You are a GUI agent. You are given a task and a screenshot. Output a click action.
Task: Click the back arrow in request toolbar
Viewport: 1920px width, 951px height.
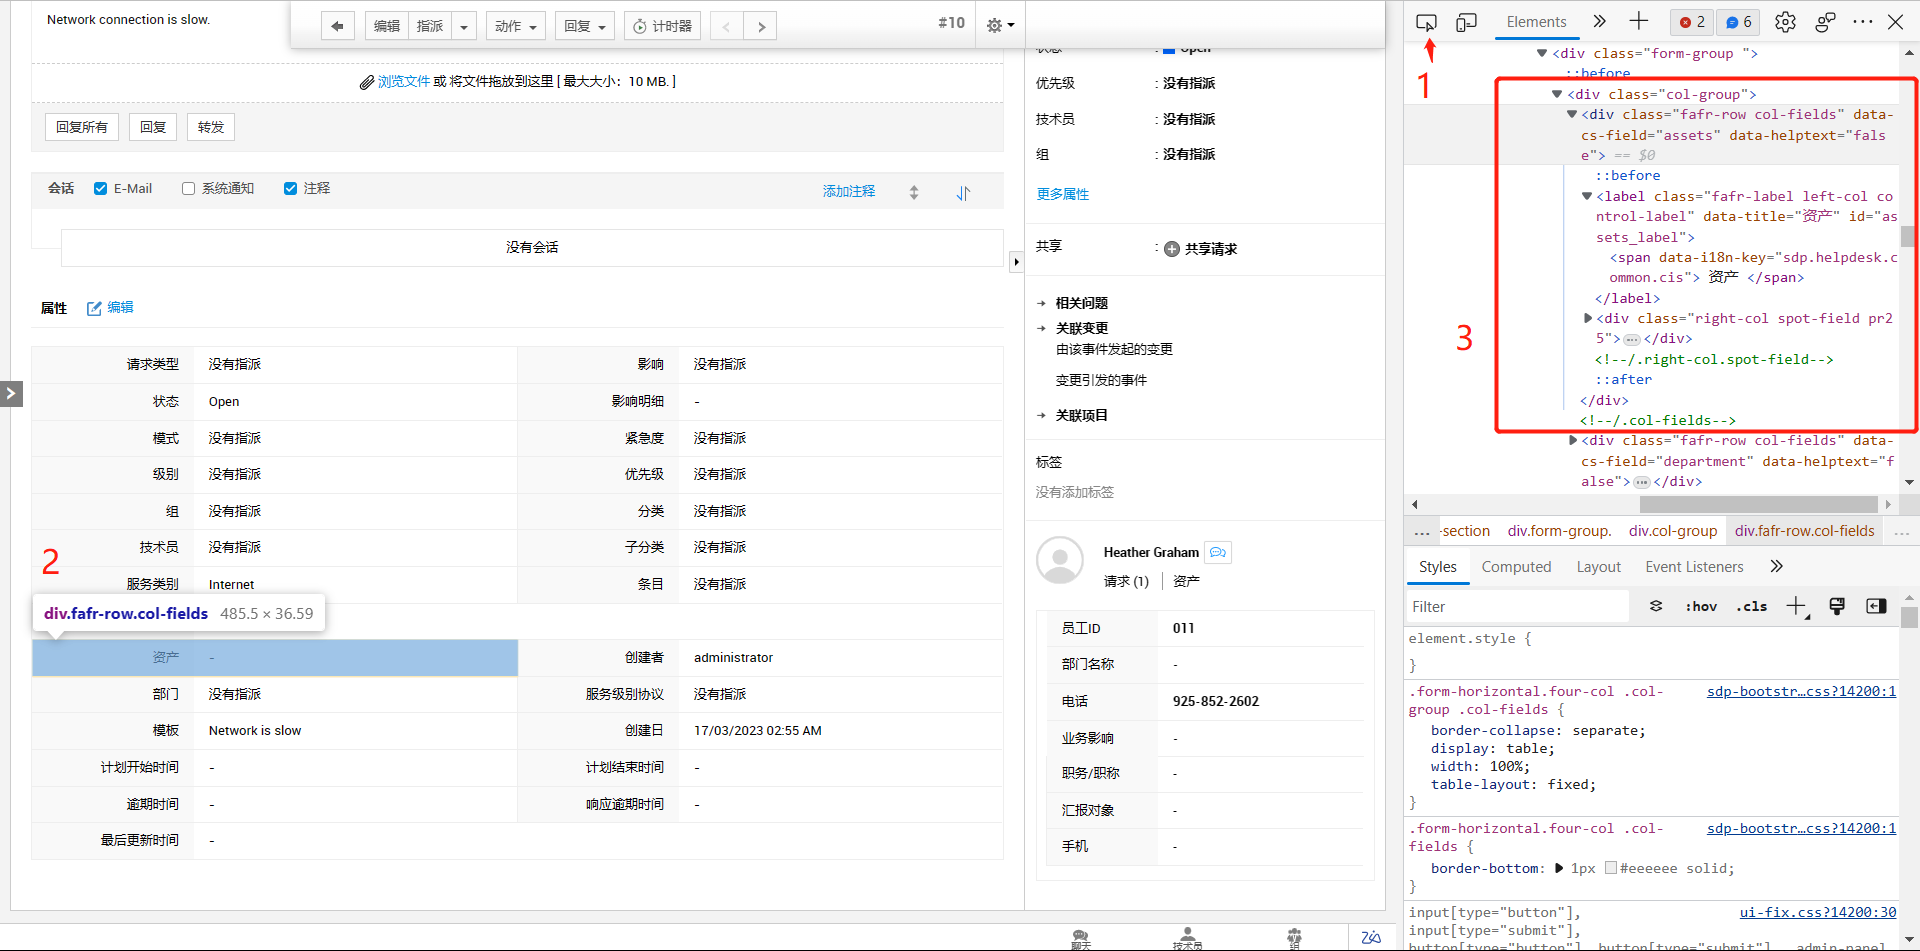coord(337,26)
